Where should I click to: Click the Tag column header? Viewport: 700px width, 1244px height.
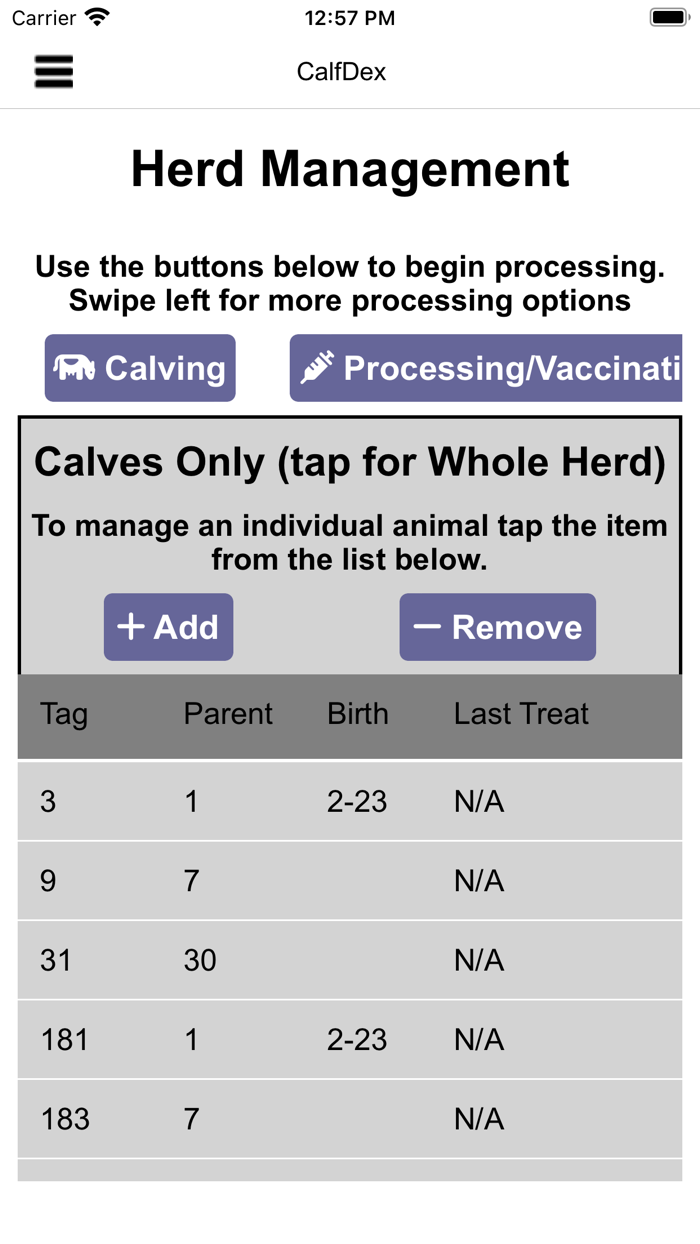pos(64,713)
